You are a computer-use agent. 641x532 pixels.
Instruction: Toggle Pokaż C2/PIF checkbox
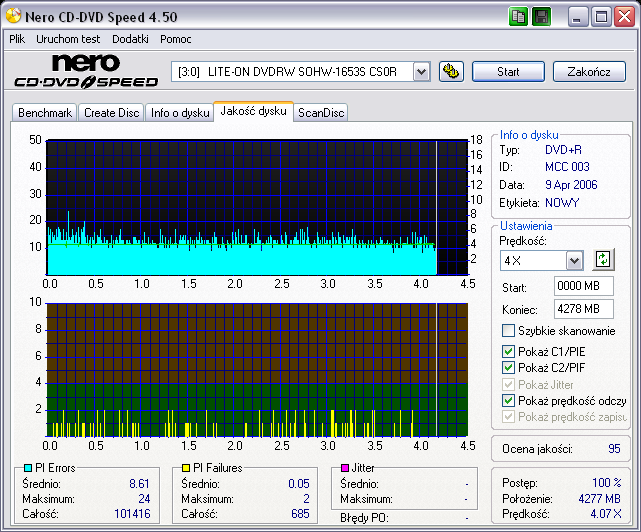tap(508, 368)
